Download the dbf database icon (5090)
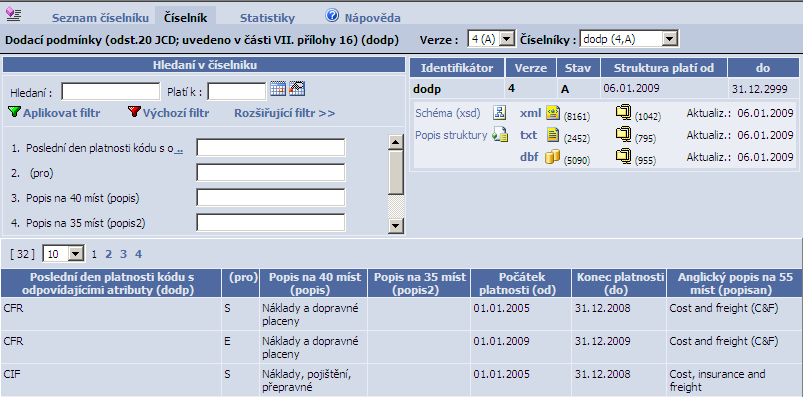803x397 pixels. coord(553,157)
